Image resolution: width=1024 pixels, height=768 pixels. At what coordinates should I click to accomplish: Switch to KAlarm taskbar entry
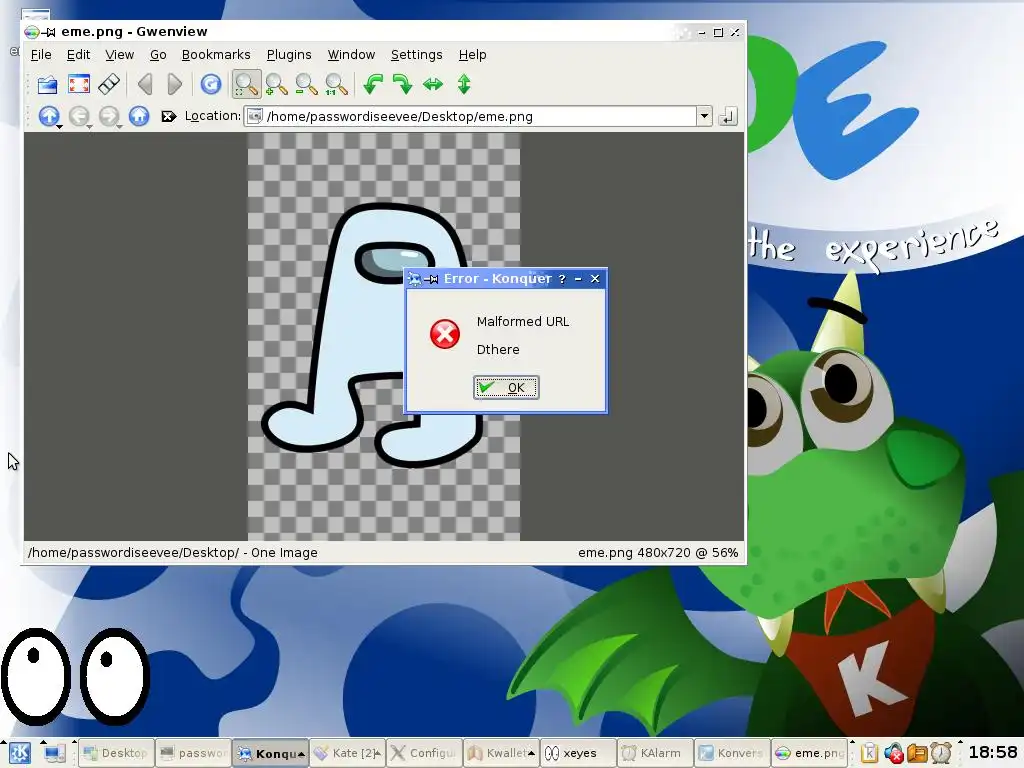pos(655,753)
